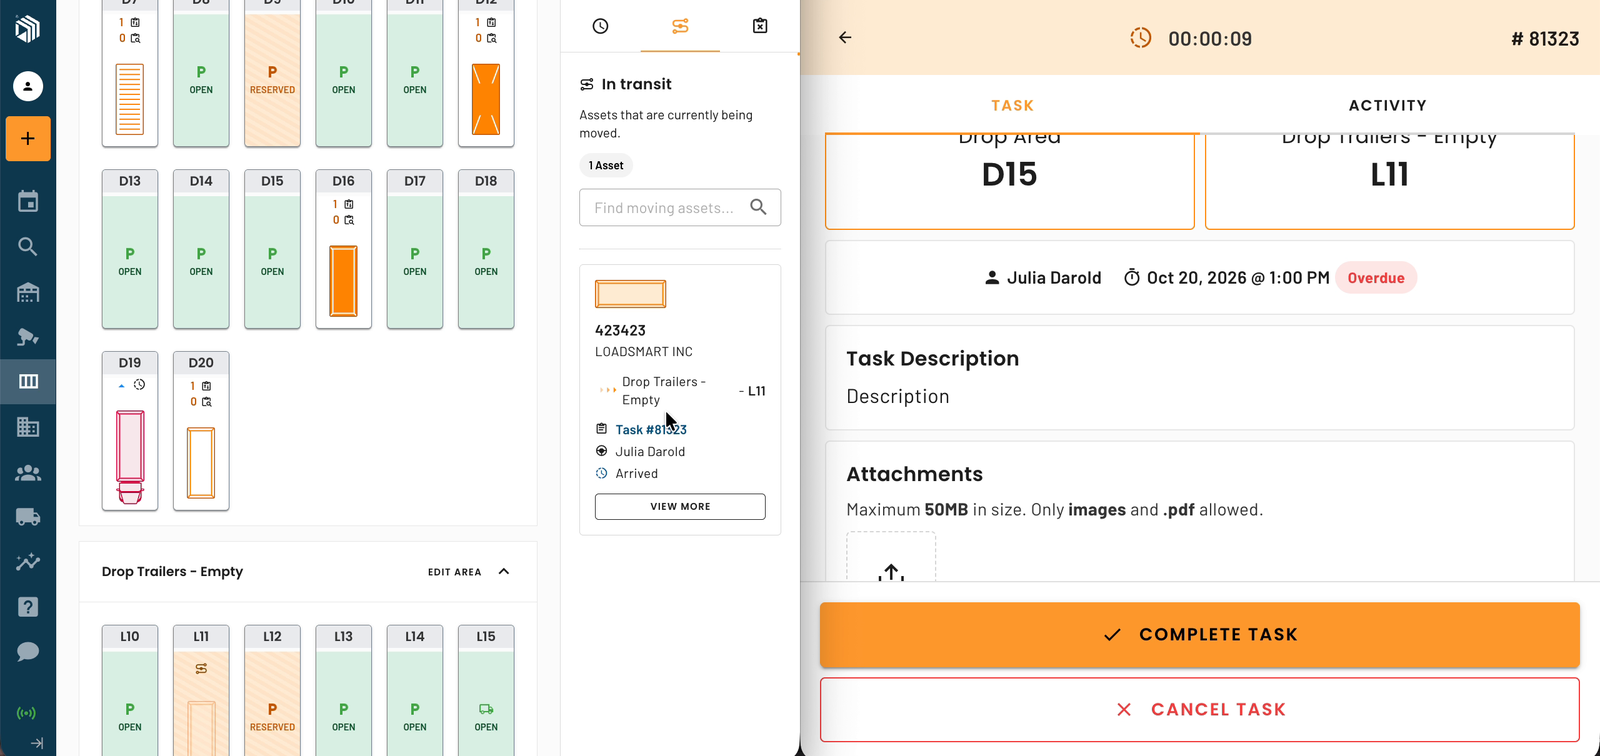The image size is (1600, 756).
Task: Click the orange plus add button in sidebar
Action: [x=28, y=139]
